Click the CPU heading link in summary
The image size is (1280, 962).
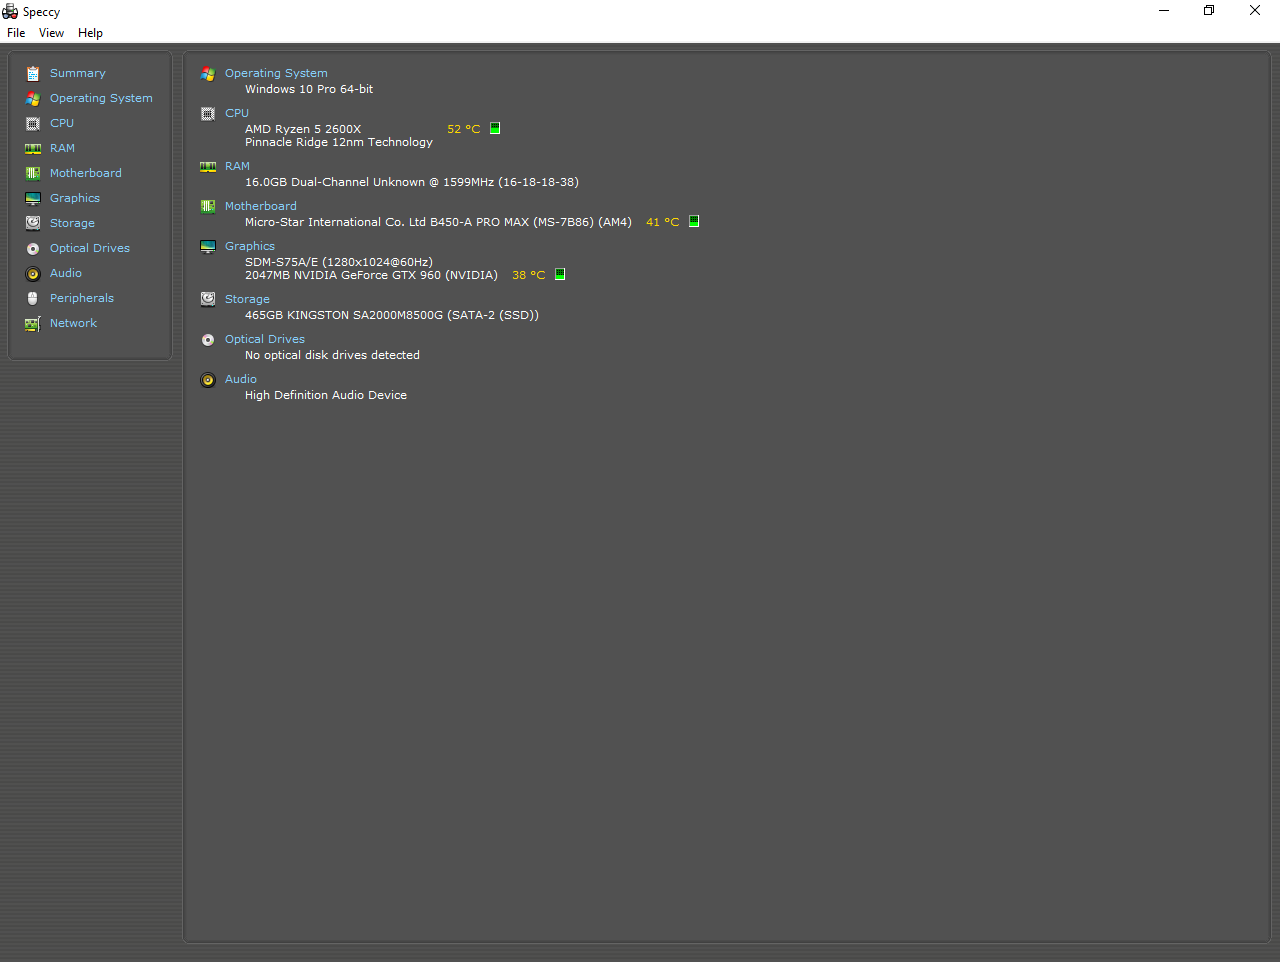[x=237, y=113]
